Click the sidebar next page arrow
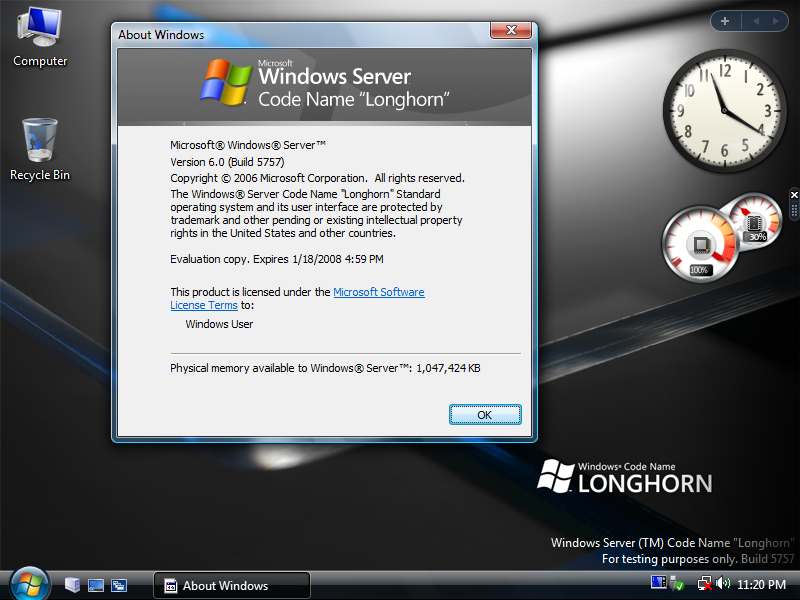Screen dimensions: 800x600 pyautogui.click(x=776, y=21)
